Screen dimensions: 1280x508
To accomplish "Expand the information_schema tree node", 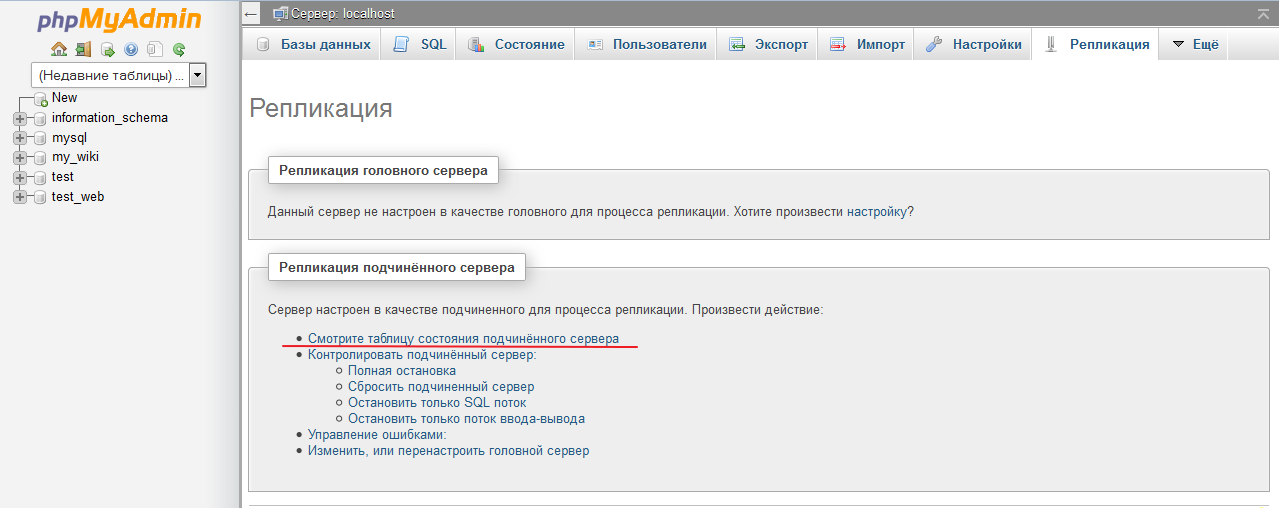I will click(19, 118).
